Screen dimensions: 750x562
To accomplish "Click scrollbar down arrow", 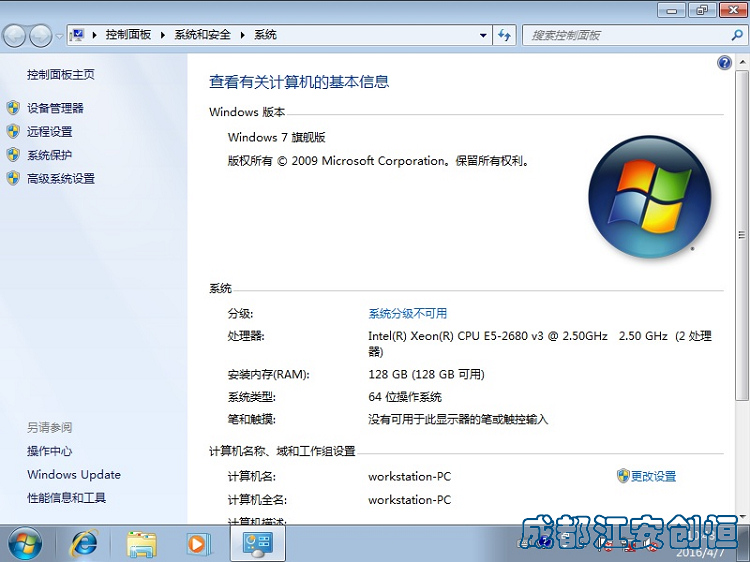I will point(742,517).
